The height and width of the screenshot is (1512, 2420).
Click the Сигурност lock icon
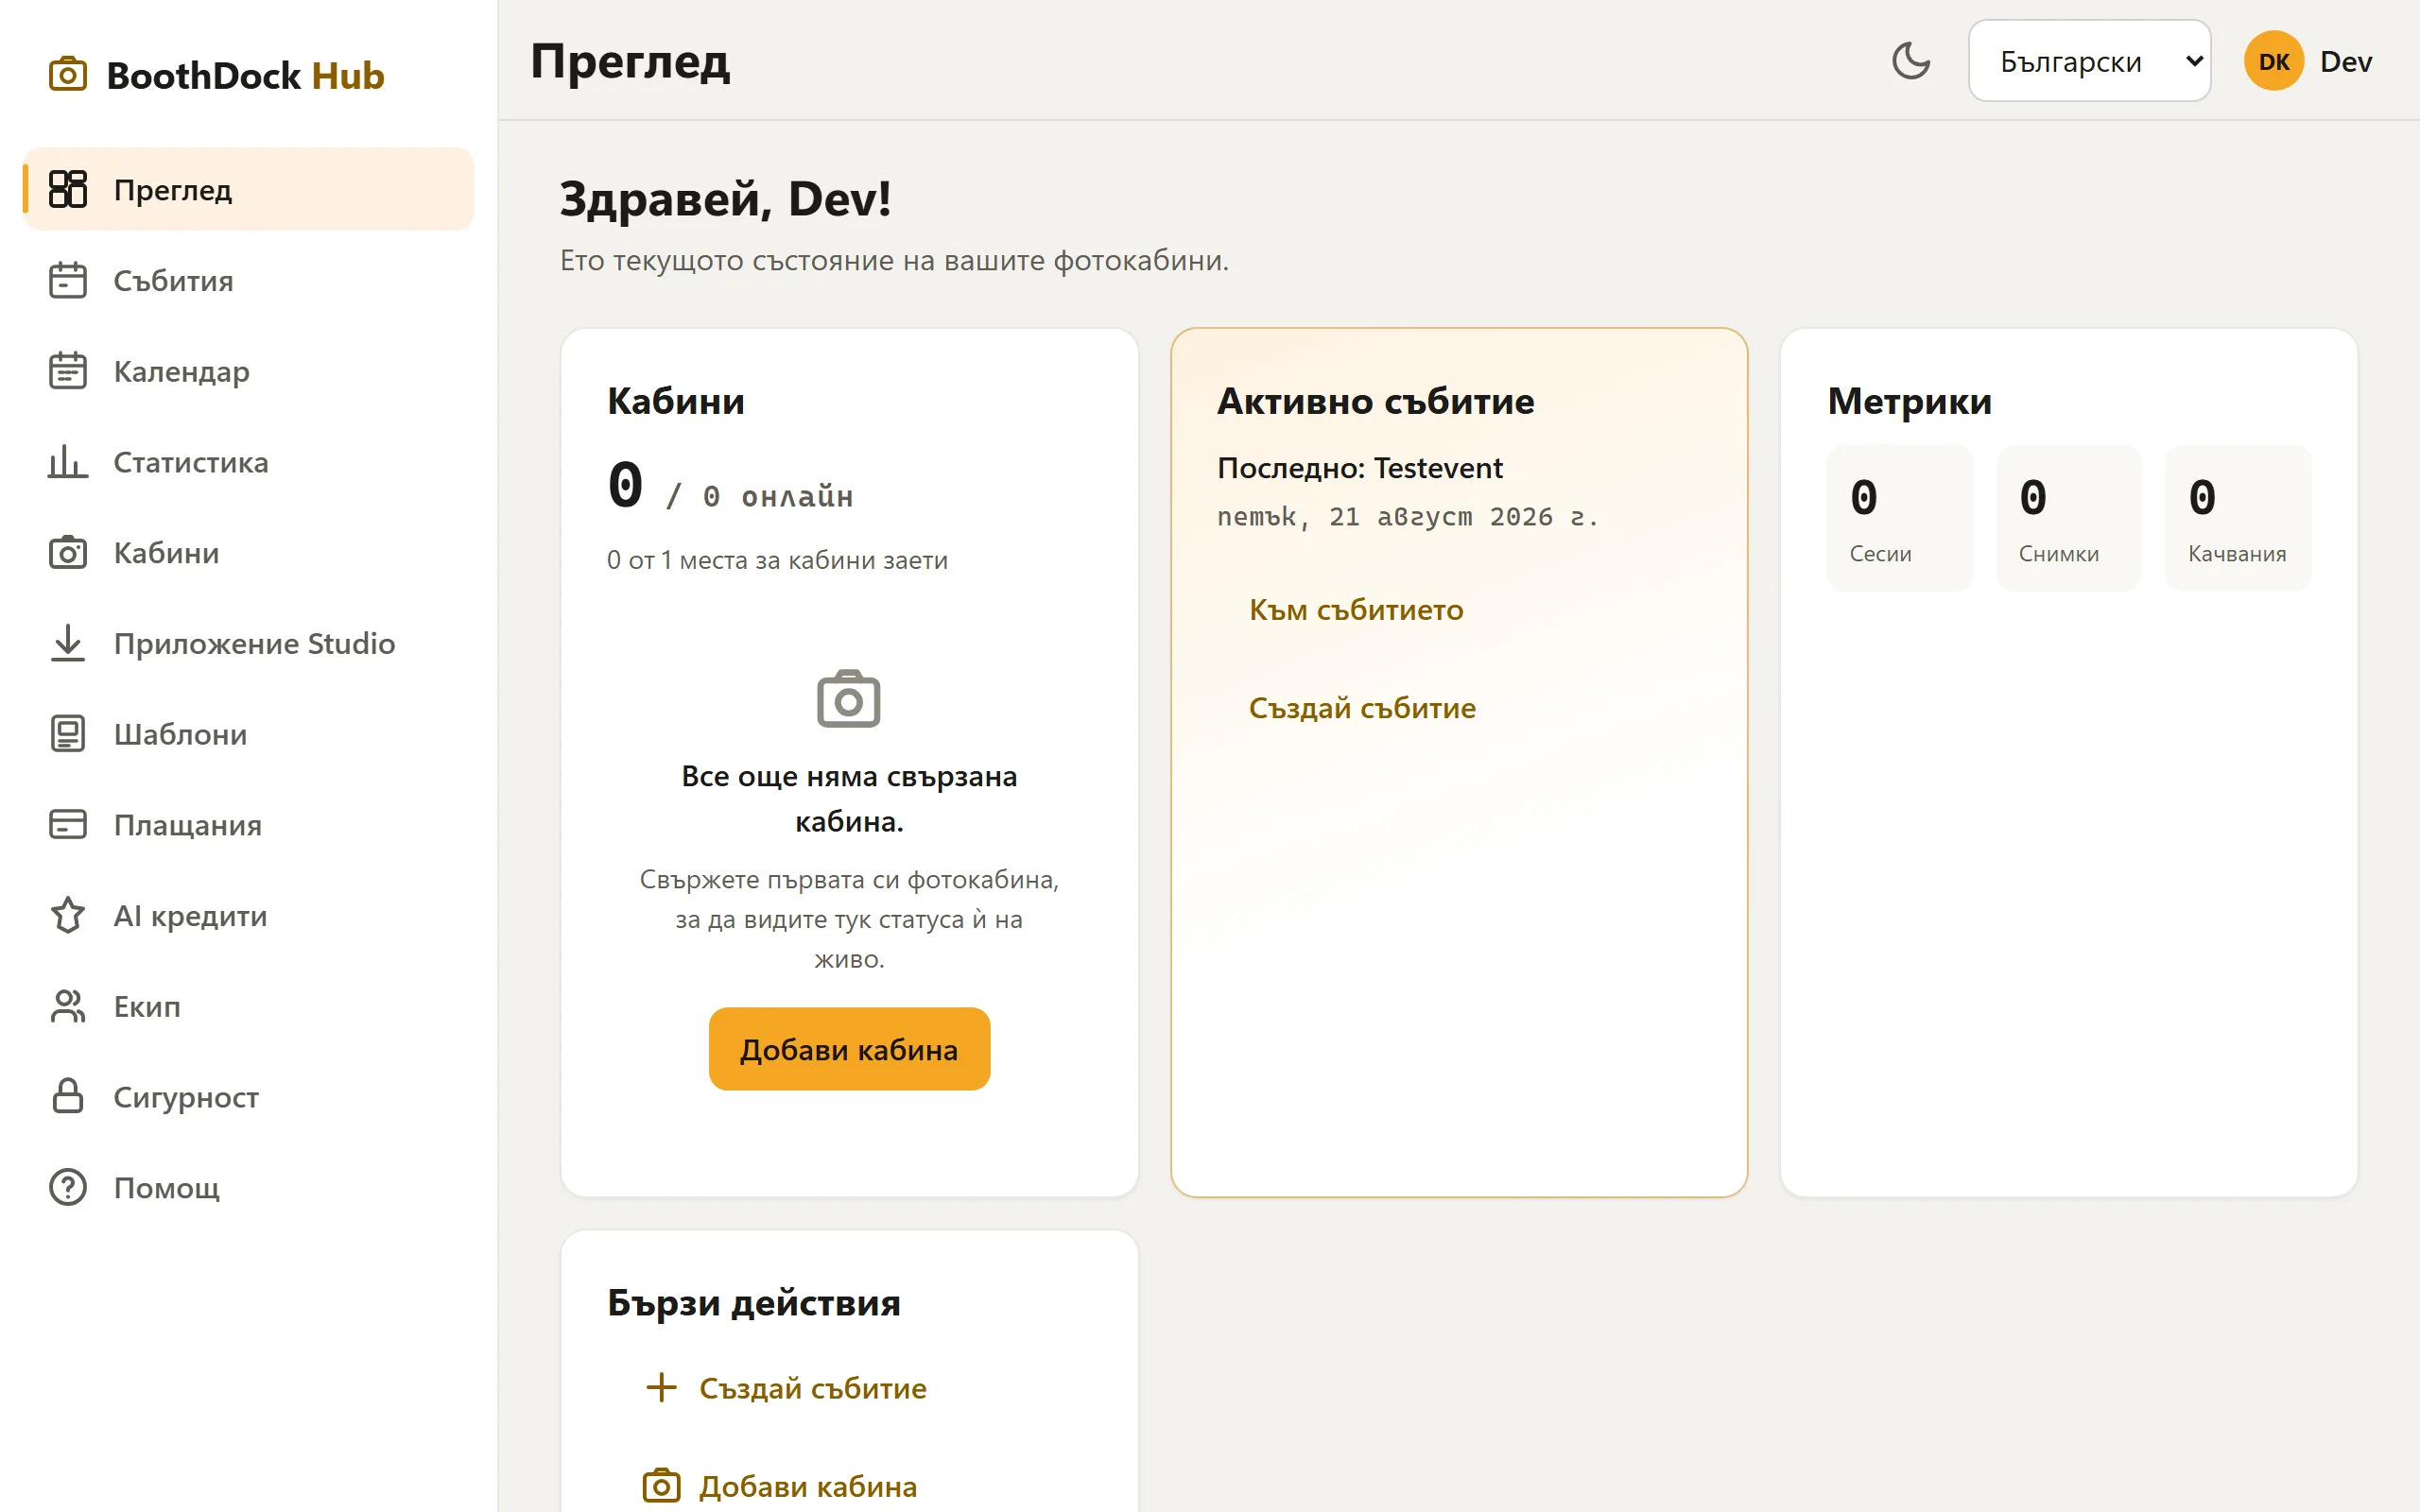(x=67, y=1097)
